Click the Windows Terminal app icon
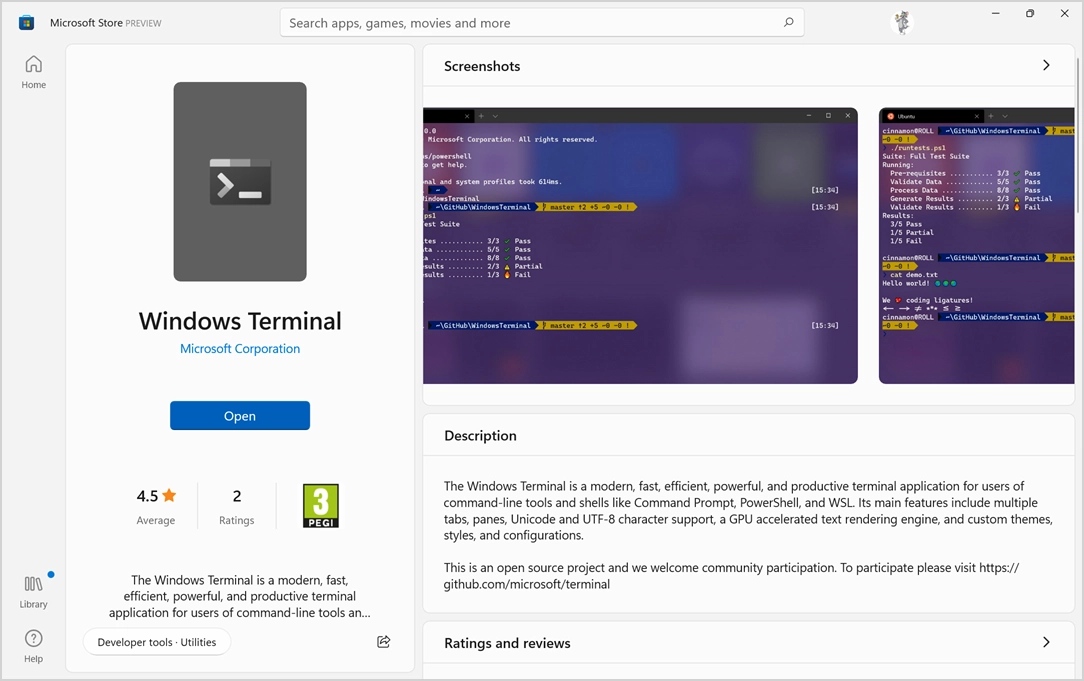 (x=240, y=182)
